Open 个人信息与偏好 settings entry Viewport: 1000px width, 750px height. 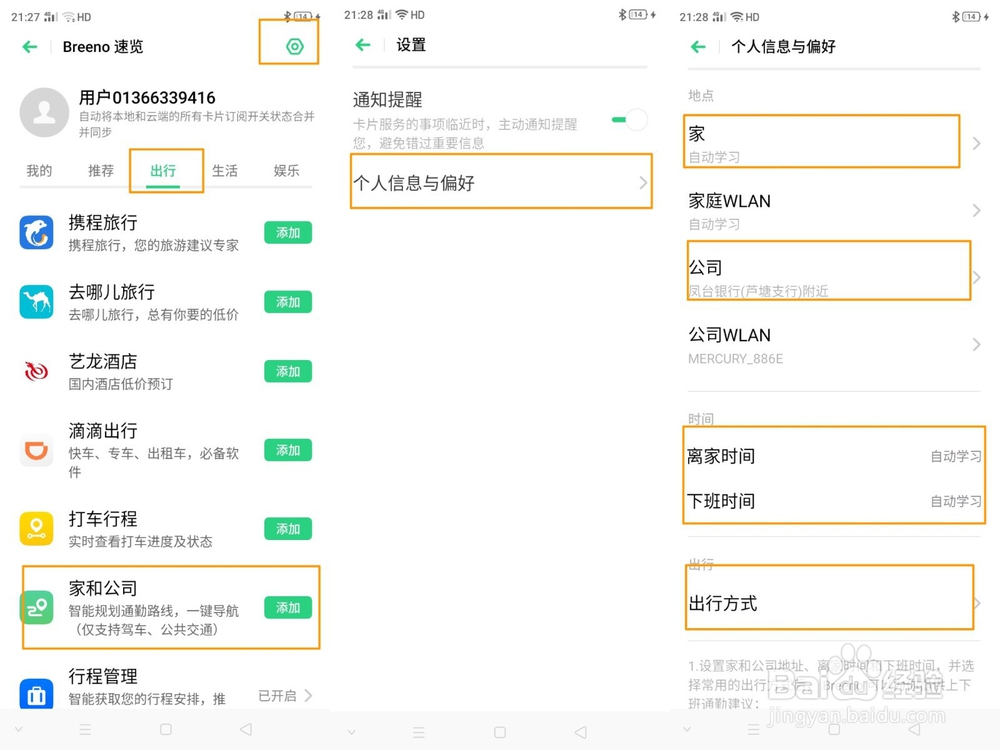pyautogui.click(x=500, y=183)
